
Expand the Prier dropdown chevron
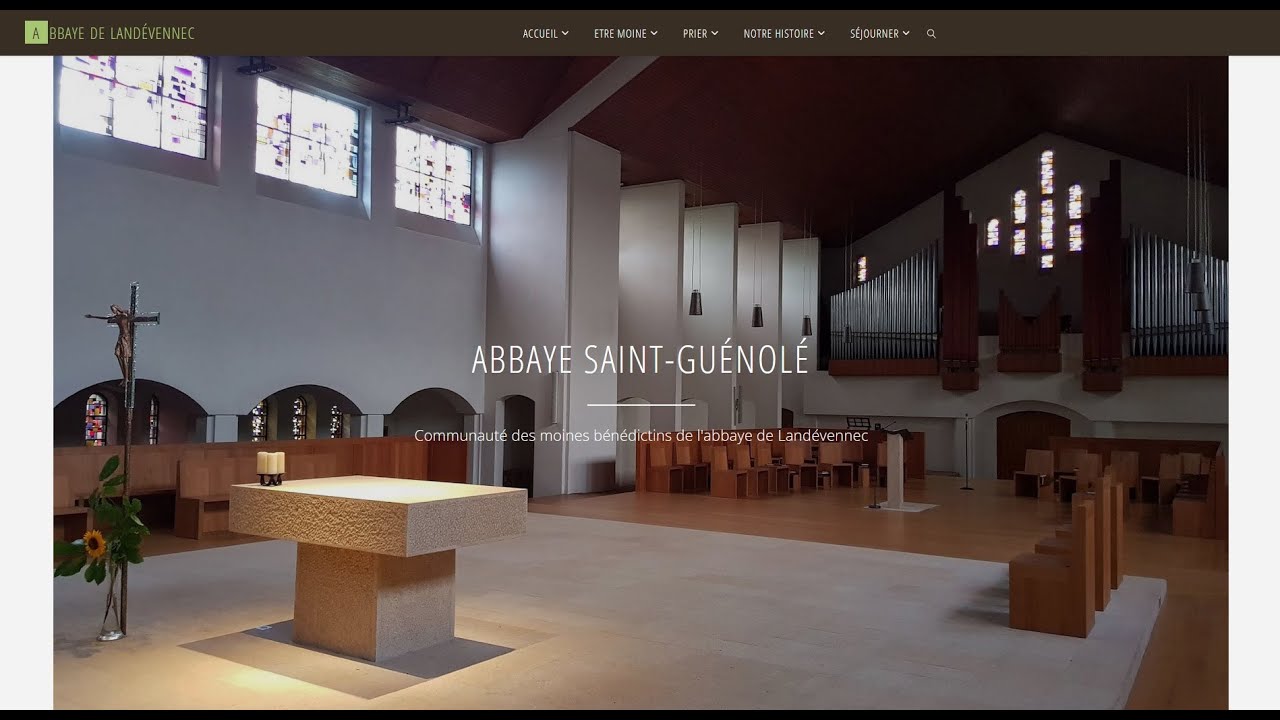click(x=715, y=34)
